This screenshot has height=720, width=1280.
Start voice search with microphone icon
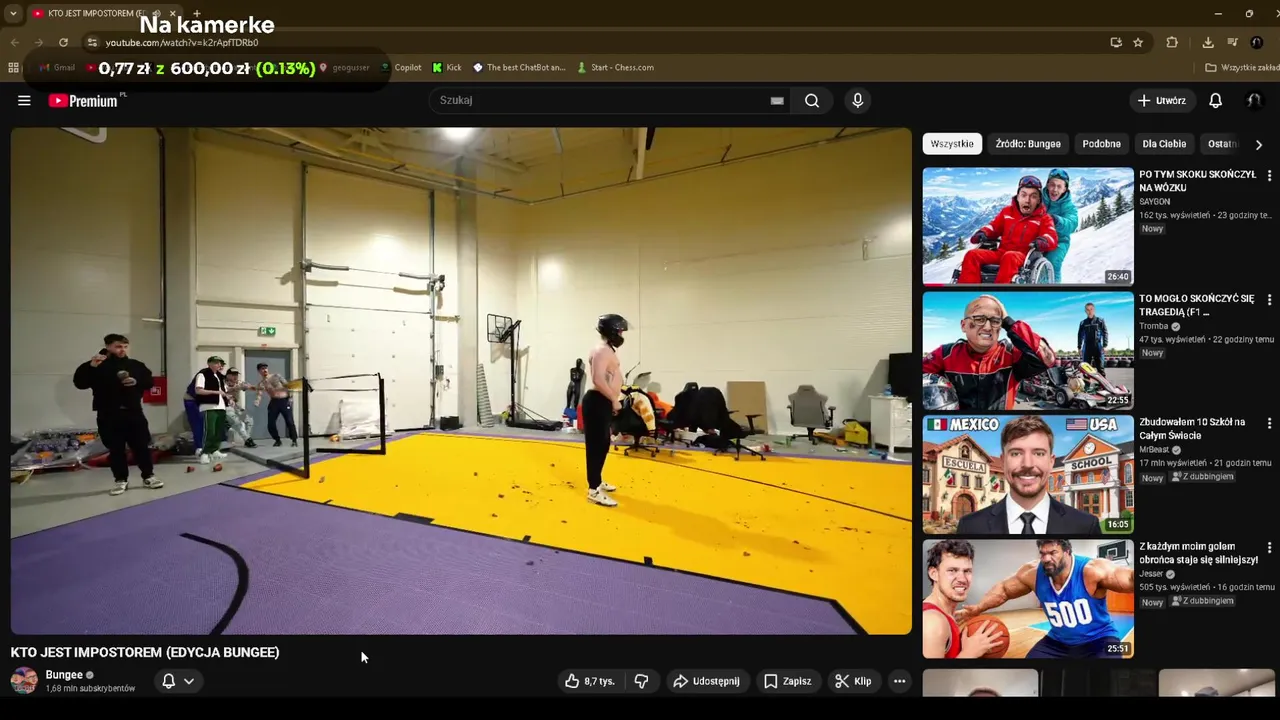pyautogui.click(x=857, y=100)
